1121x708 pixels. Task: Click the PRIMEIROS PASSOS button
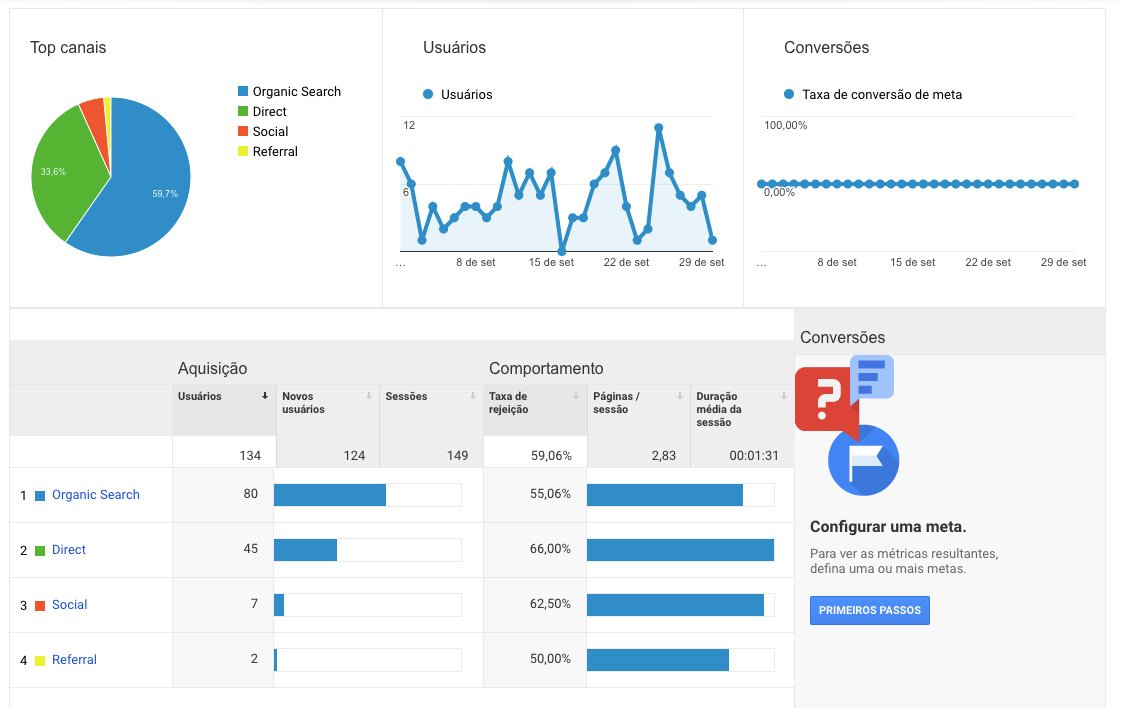[x=869, y=610]
